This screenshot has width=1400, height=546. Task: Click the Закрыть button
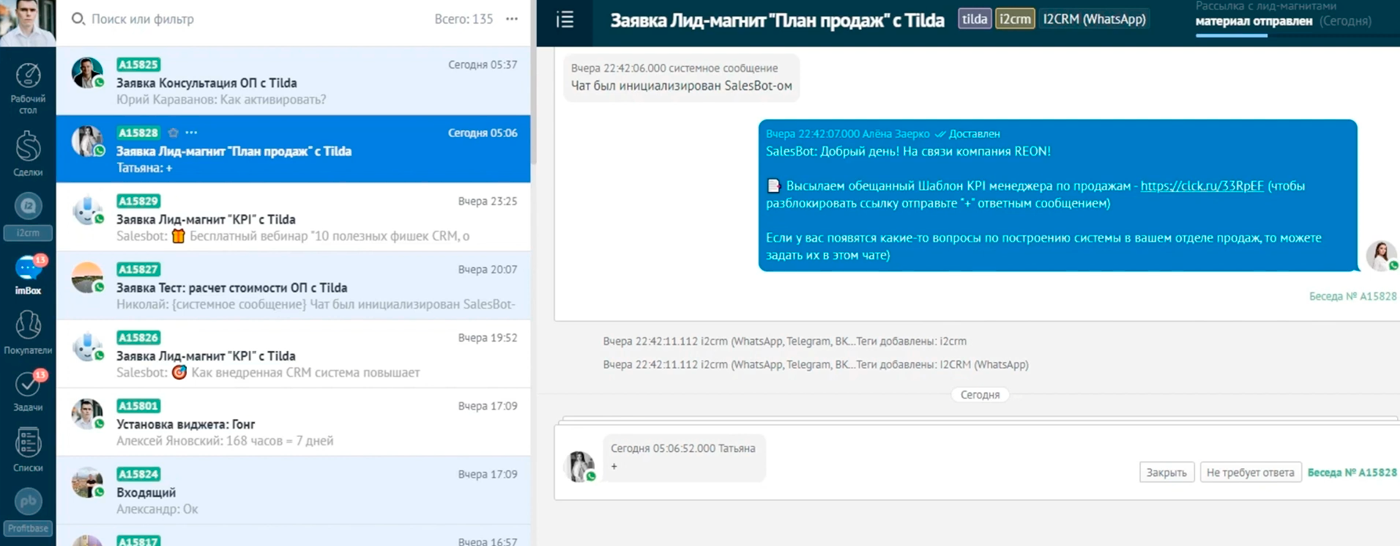pos(1166,472)
